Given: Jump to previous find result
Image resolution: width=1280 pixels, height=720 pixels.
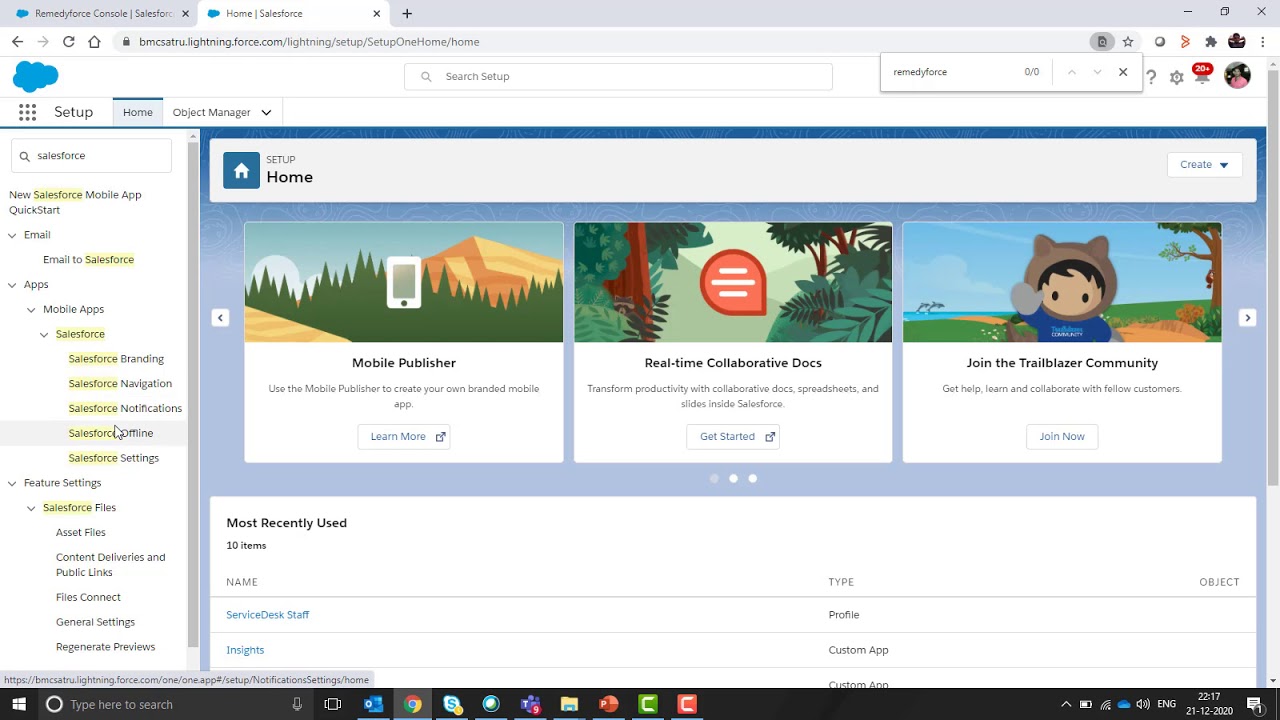Looking at the screenshot, I should (1071, 72).
